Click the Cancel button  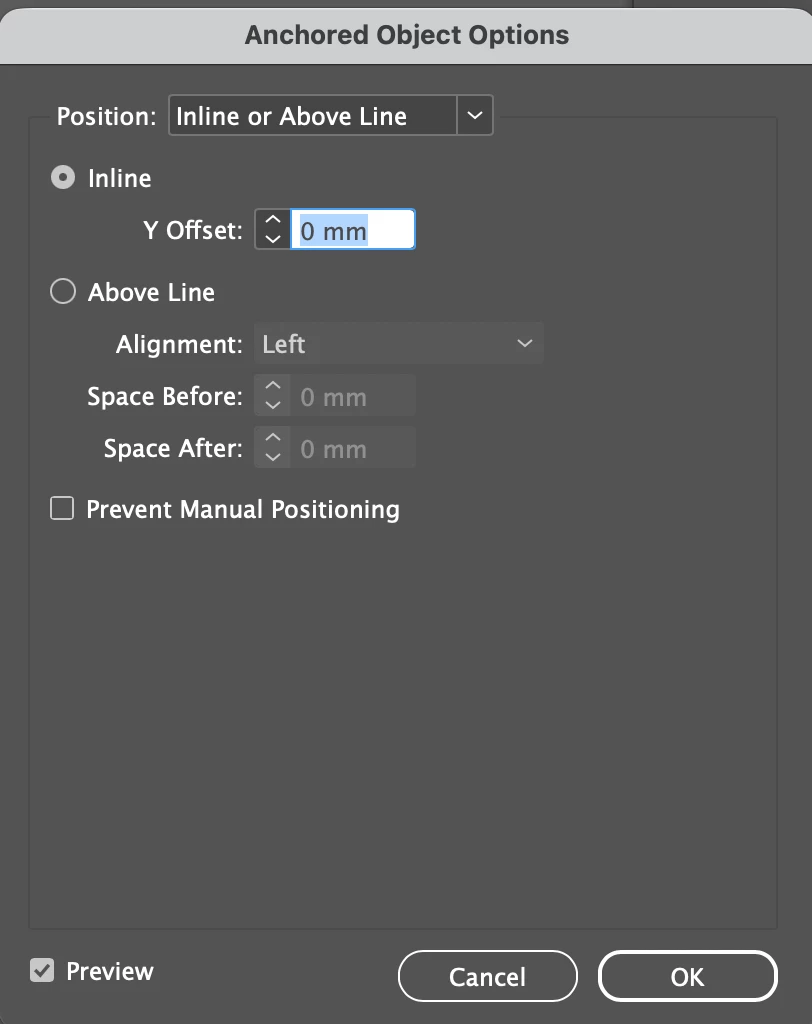[x=487, y=976]
